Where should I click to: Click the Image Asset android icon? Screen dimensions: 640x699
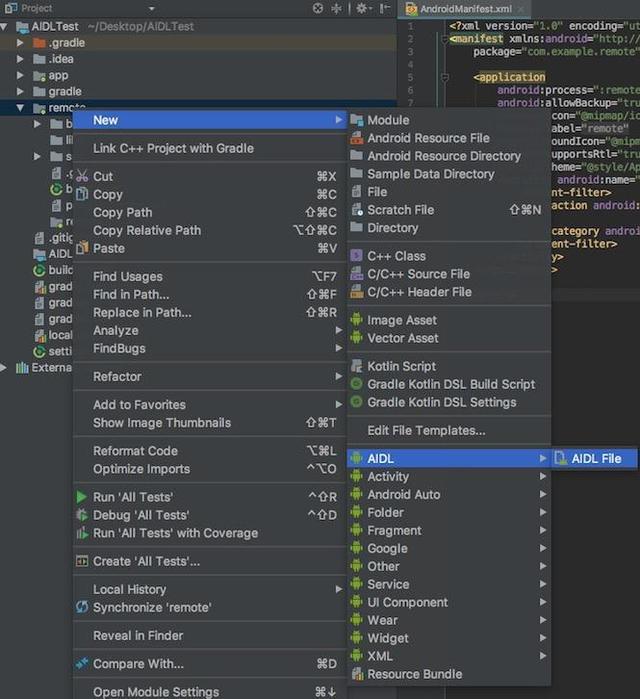click(x=357, y=320)
